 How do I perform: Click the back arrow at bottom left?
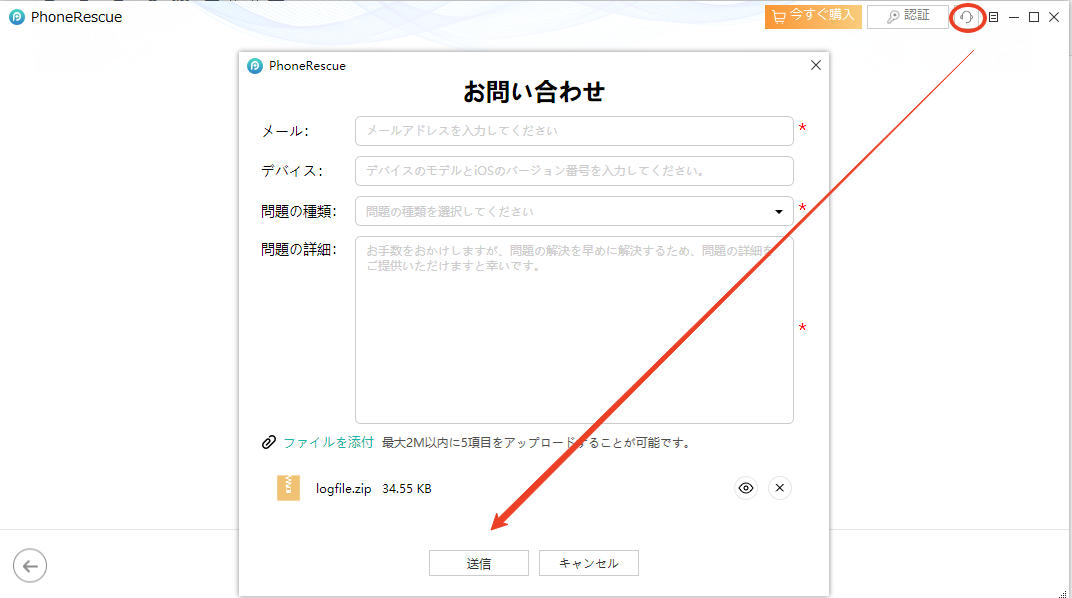(30, 565)
